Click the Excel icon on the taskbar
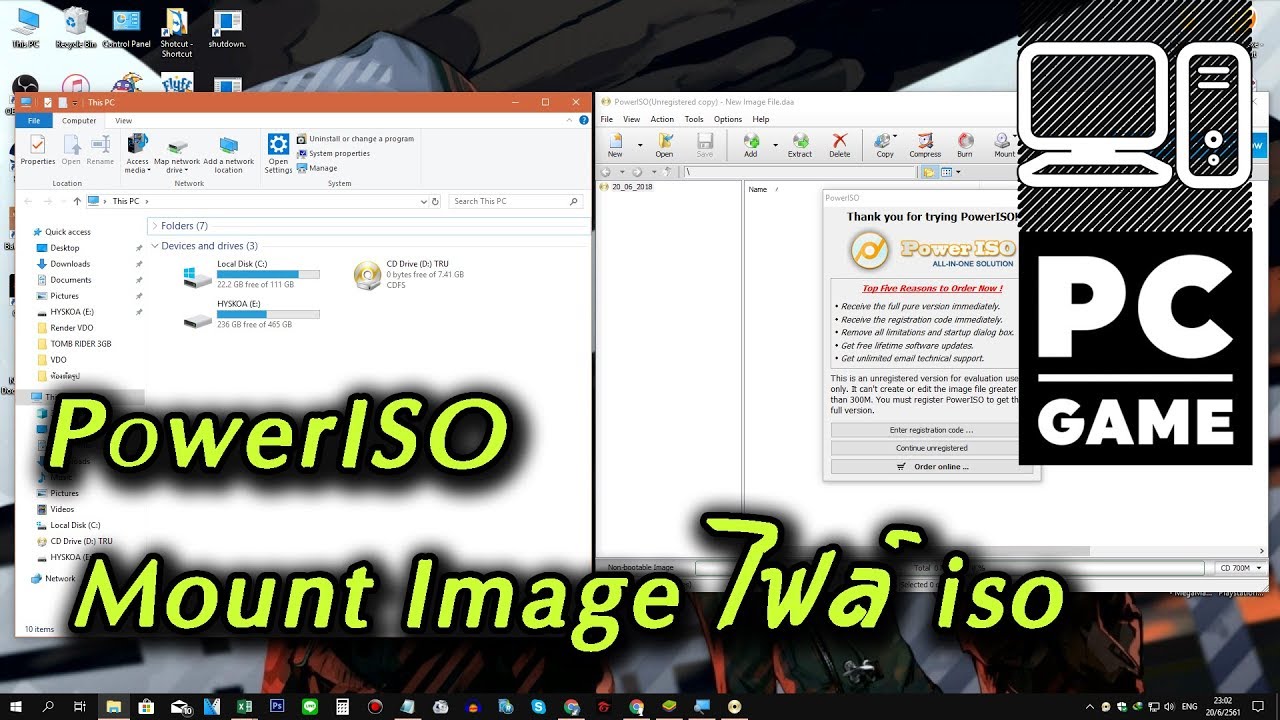Viewport: 1280px width, 720px height. point(243,706)
